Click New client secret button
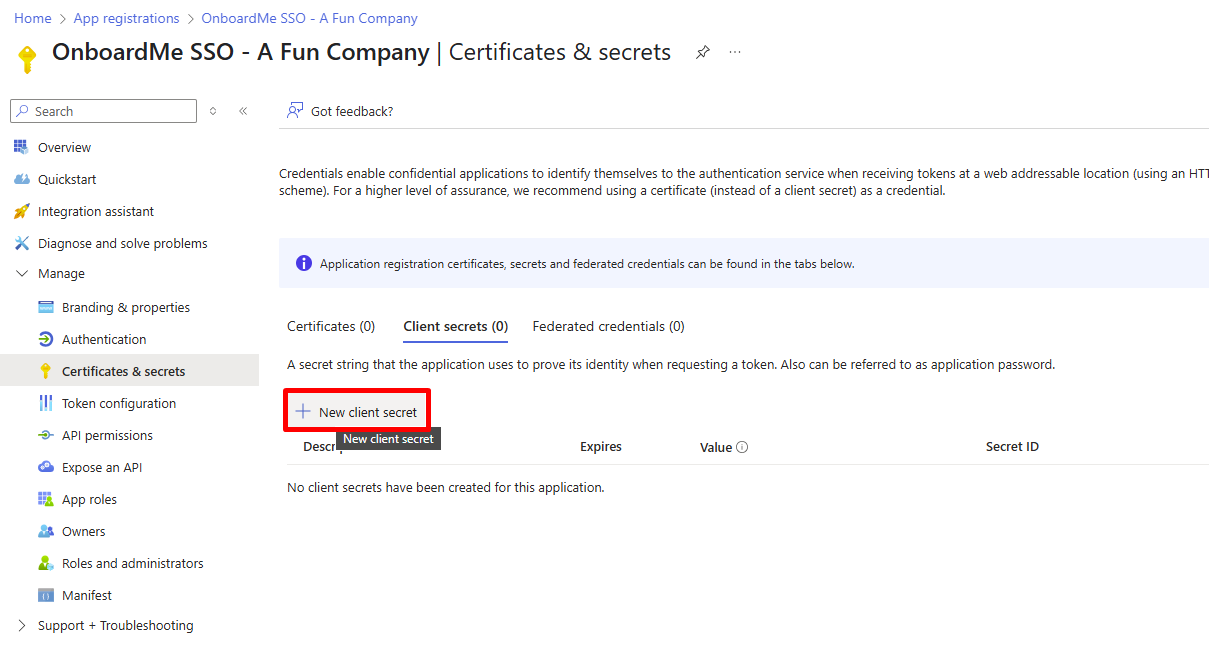Screen dimensions: 1209x672 coord(357,411)
